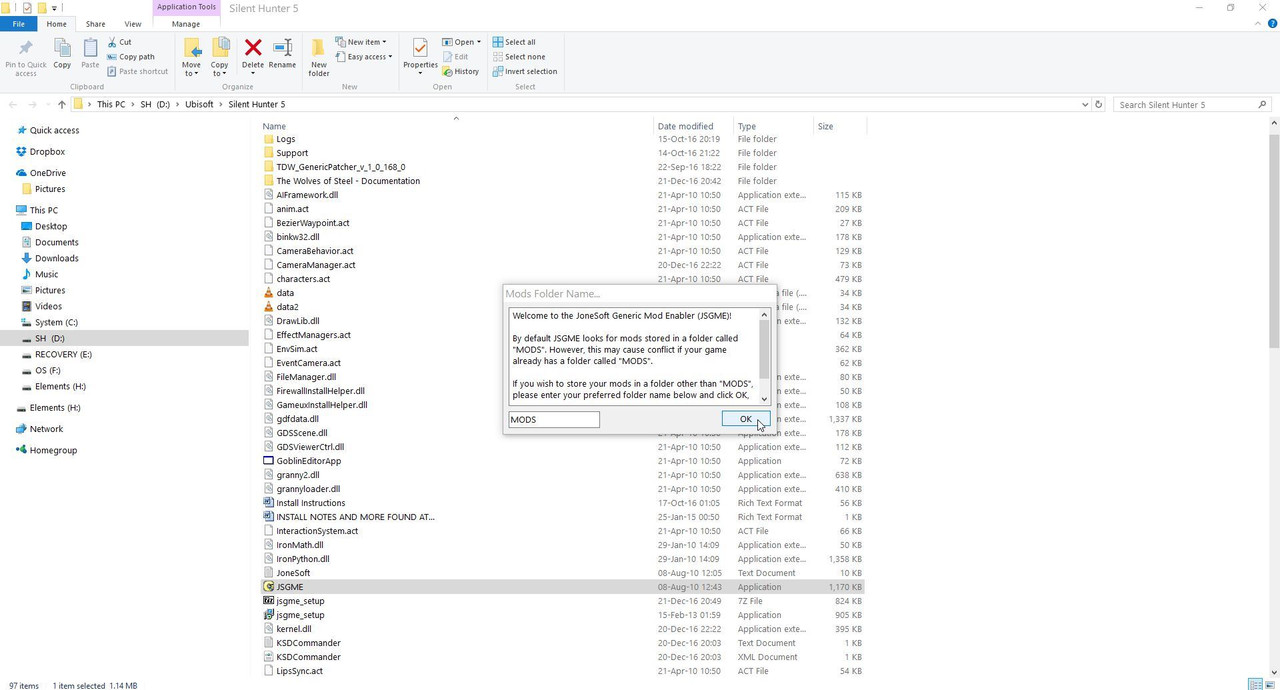1280x690 pixels.
Task: Click Invert selection in the ribbon
Action: point(525,72)
